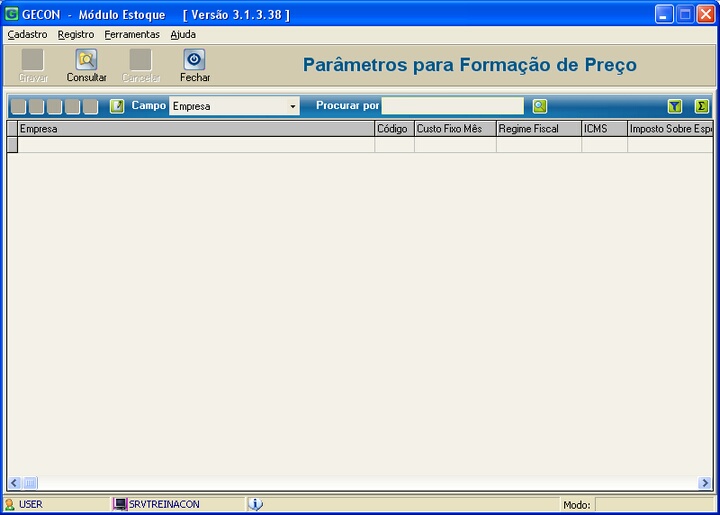
Task: Click the ICMS column header
Action: coord(604,129)
